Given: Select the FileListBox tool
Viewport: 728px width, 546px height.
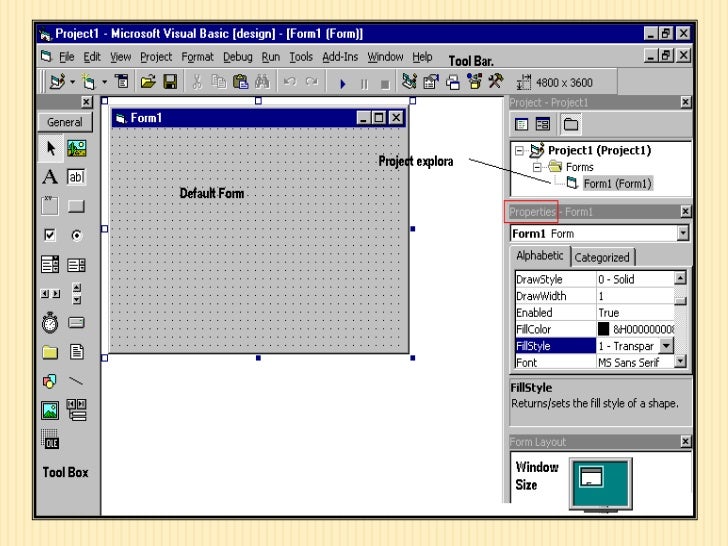Looking at the screenshot, I should pyautogui.click(x=77, y=352).
